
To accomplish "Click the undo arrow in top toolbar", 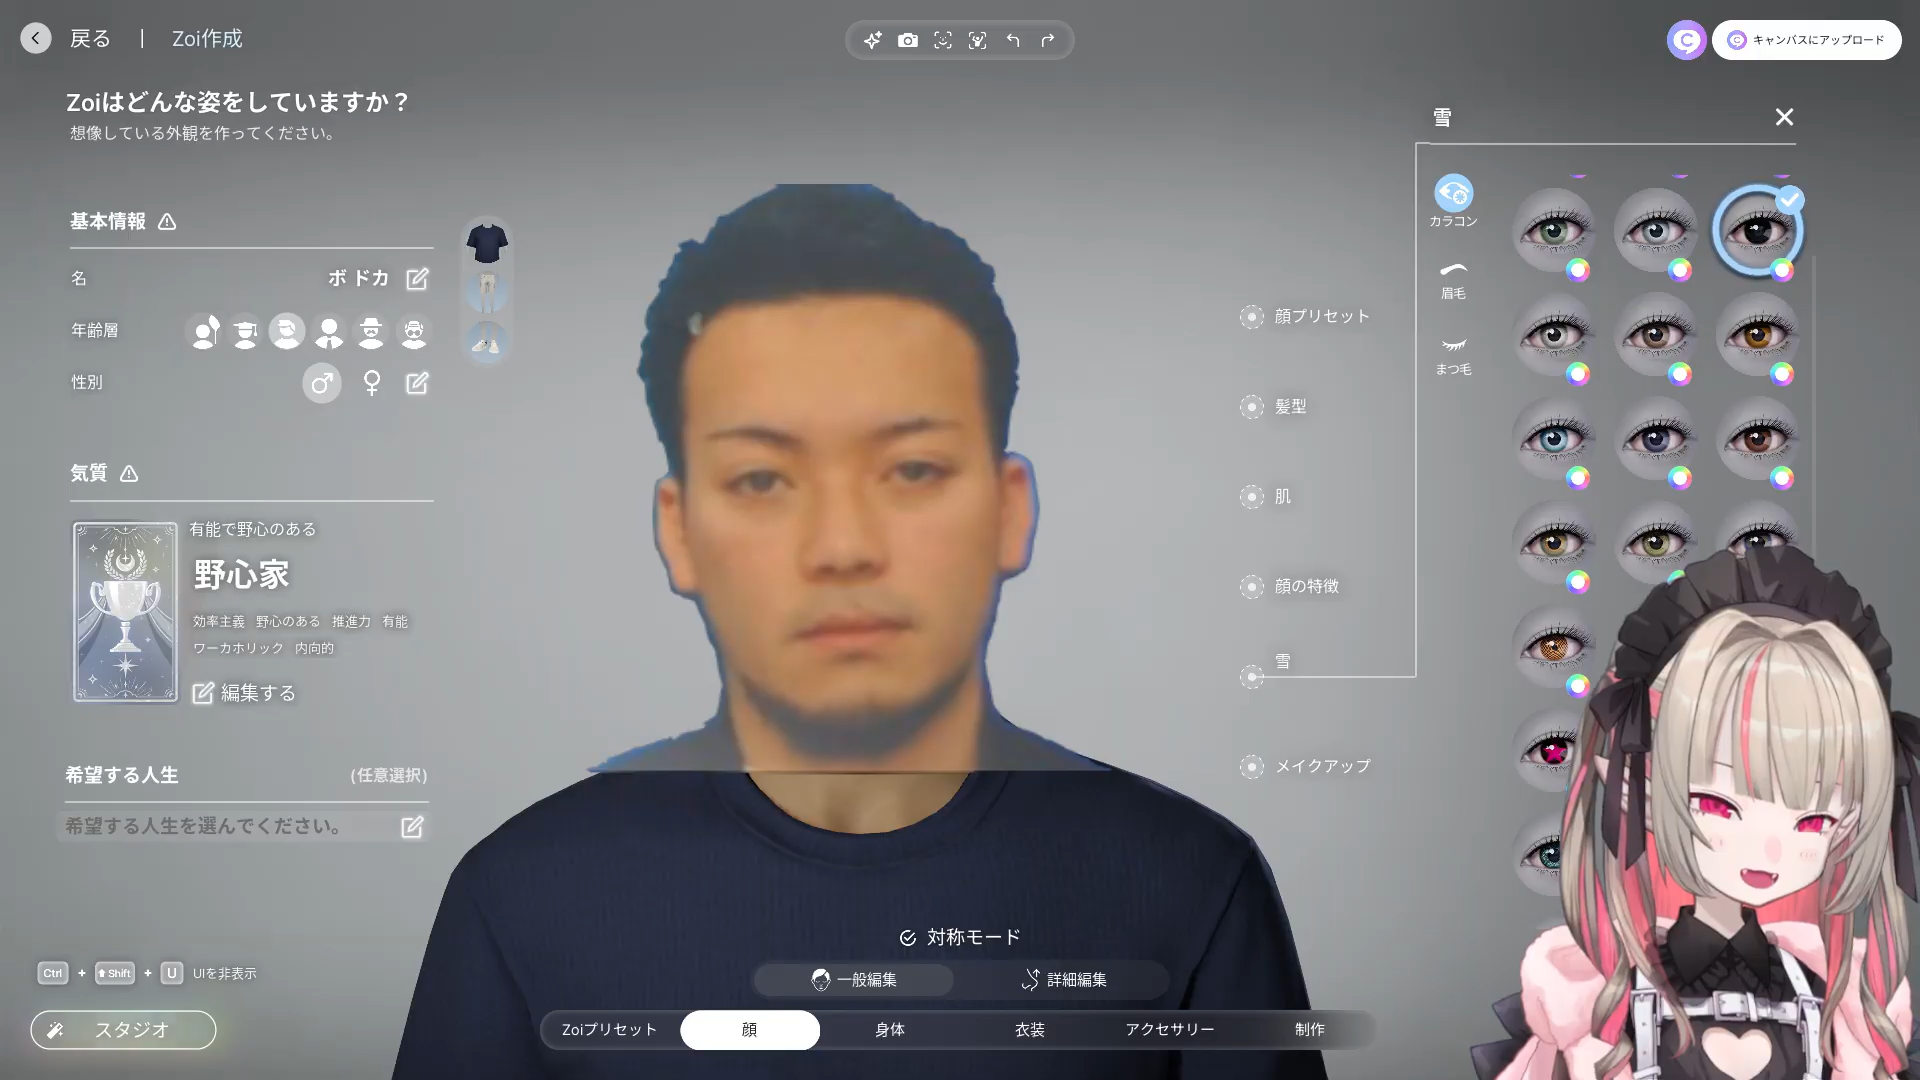I will click(1013, 40).
